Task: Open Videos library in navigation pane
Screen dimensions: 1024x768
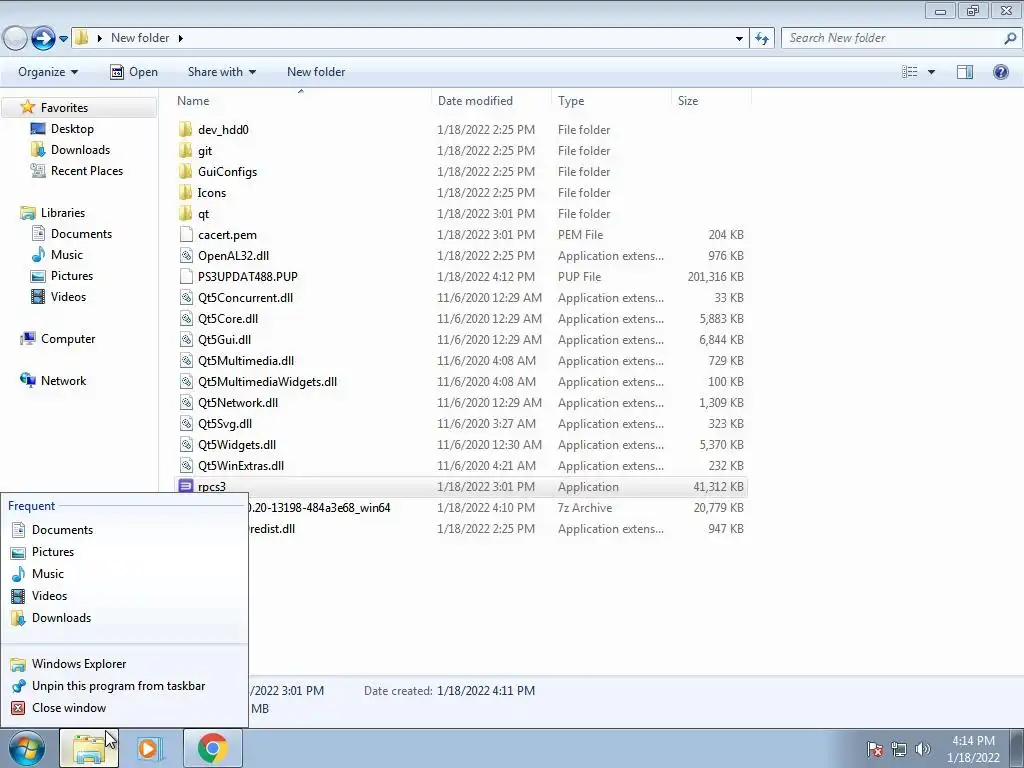Action: [68, 296]
